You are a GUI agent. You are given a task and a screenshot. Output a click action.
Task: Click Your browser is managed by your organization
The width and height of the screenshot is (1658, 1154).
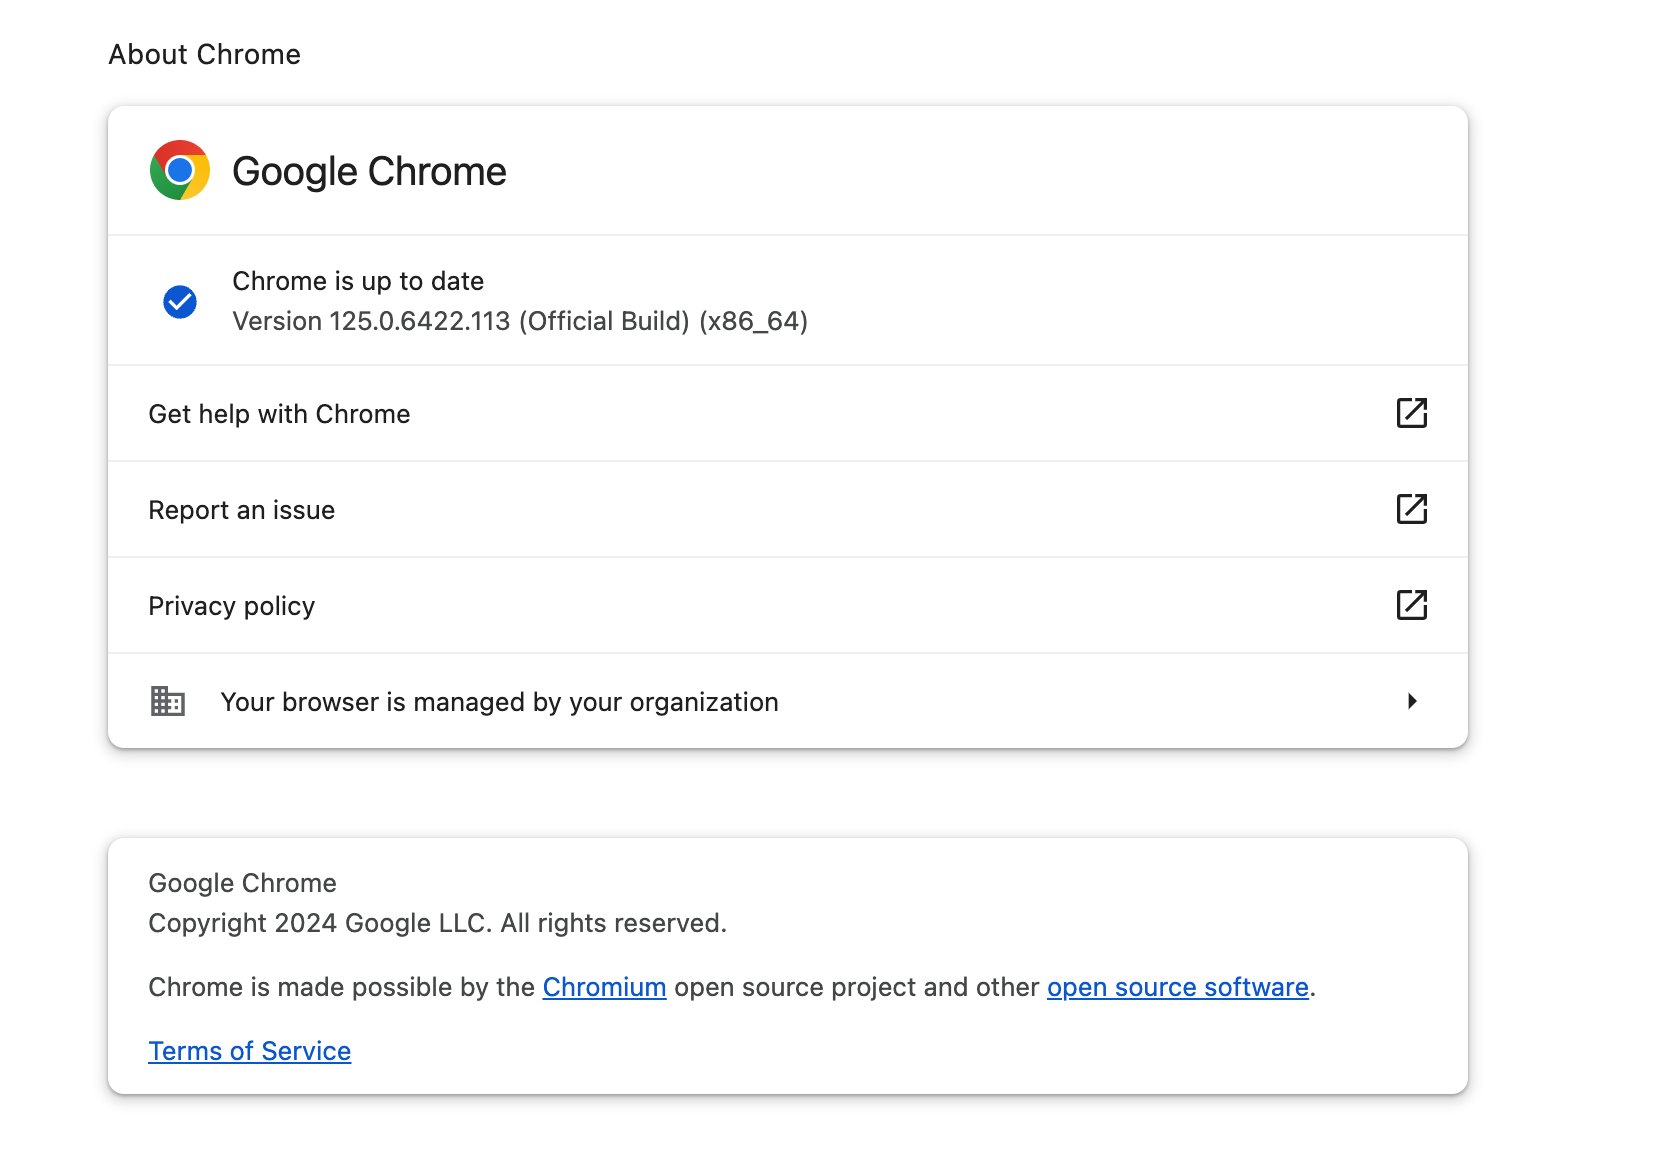[x=788, y=701]
